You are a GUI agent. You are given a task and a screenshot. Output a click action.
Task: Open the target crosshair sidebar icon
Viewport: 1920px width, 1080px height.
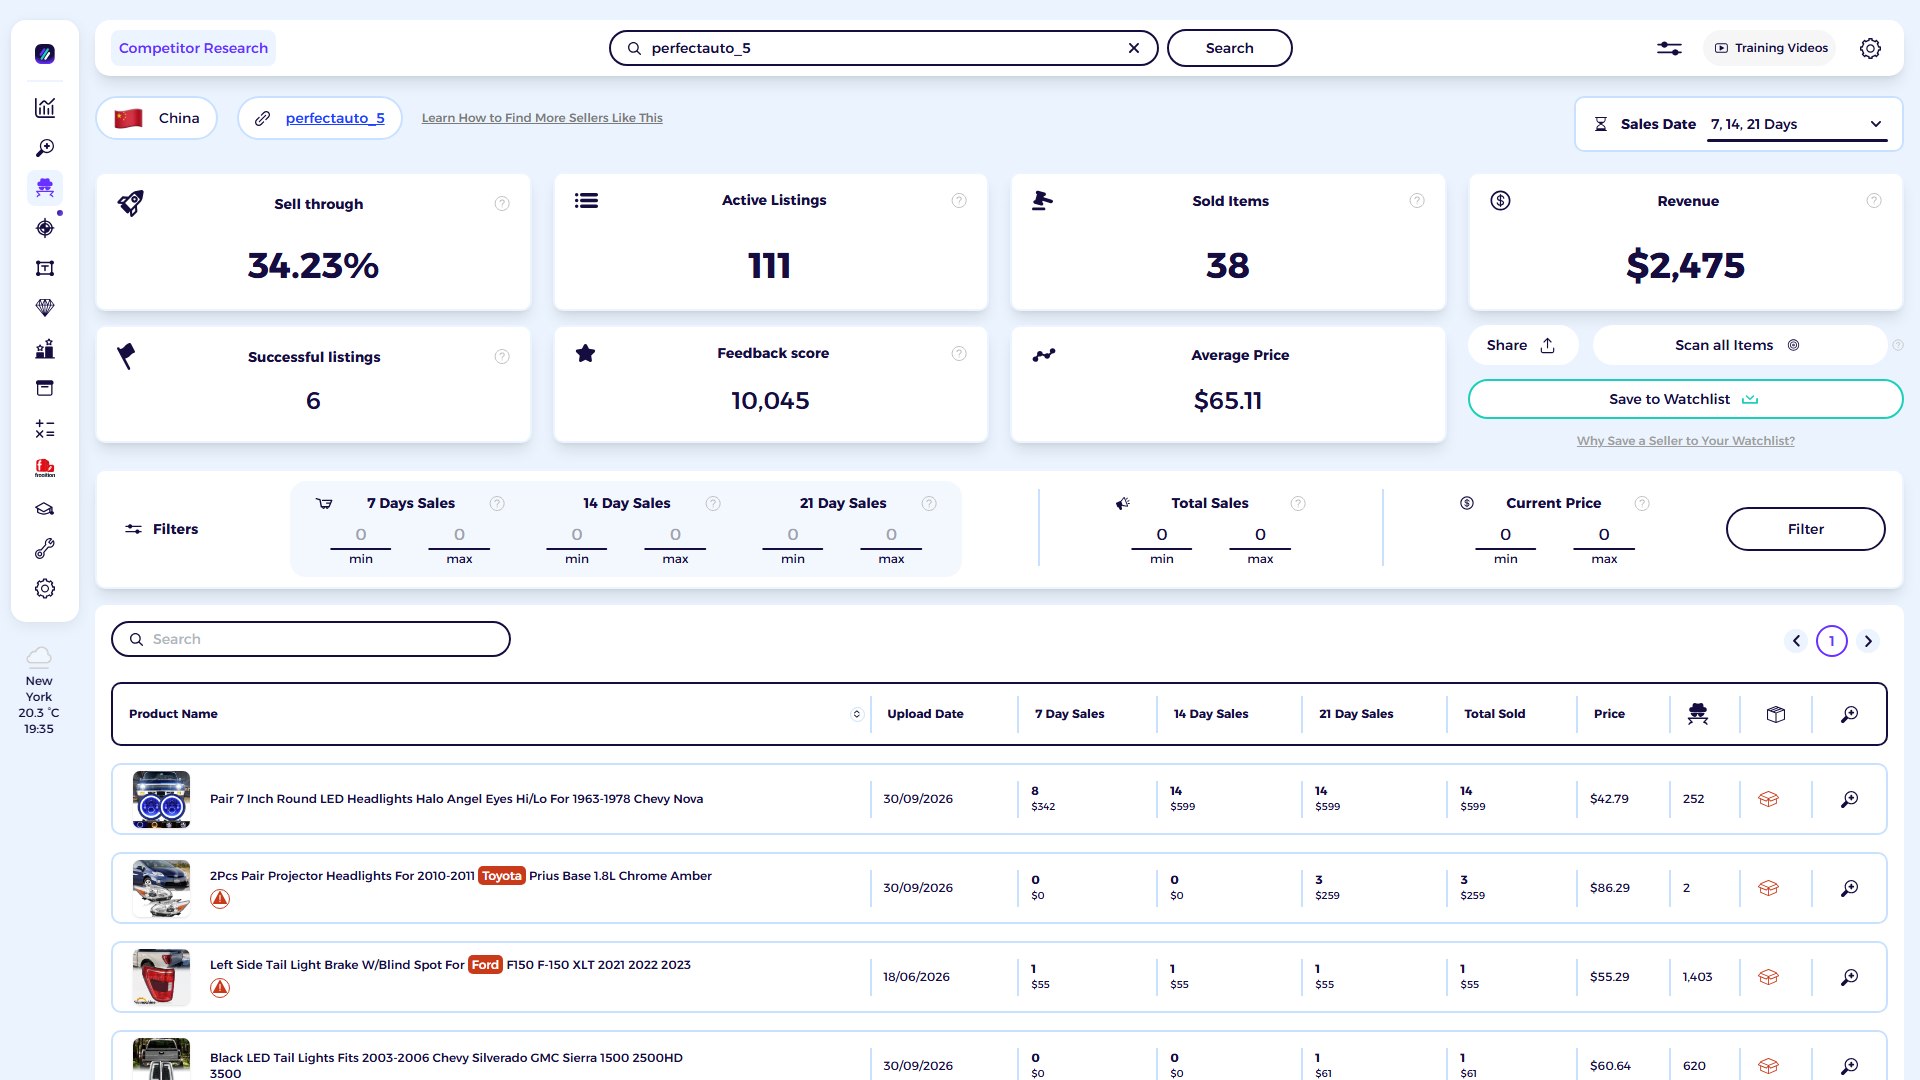point(45,228)
